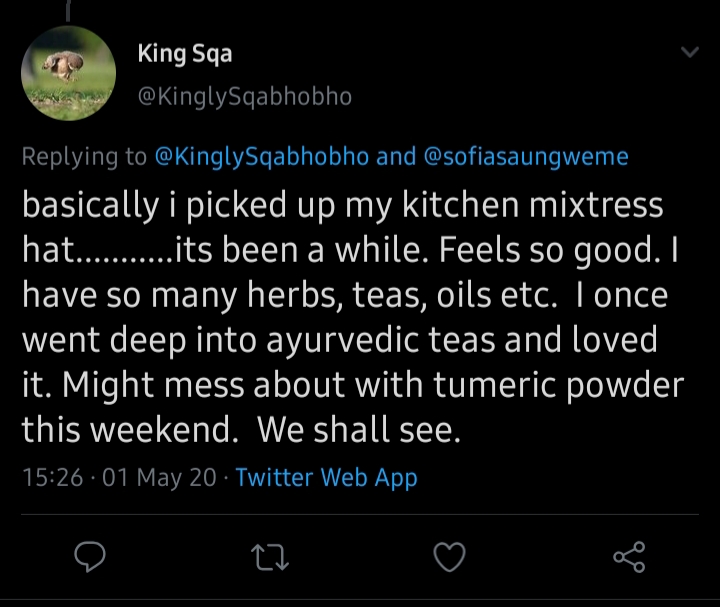The image size is (720, 607).
Task: Visit the @sofiasaungweme mentioned profile
Action: click(x=527, y=157)
